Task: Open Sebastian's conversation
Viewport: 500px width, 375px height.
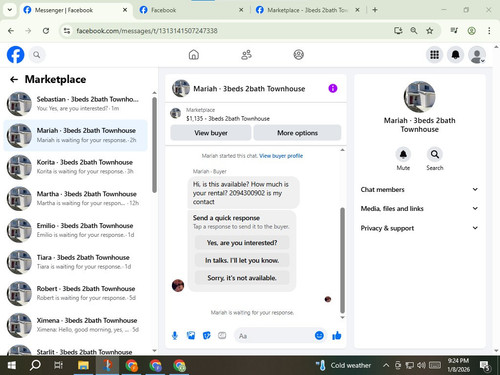Action: tap(75, 104)
